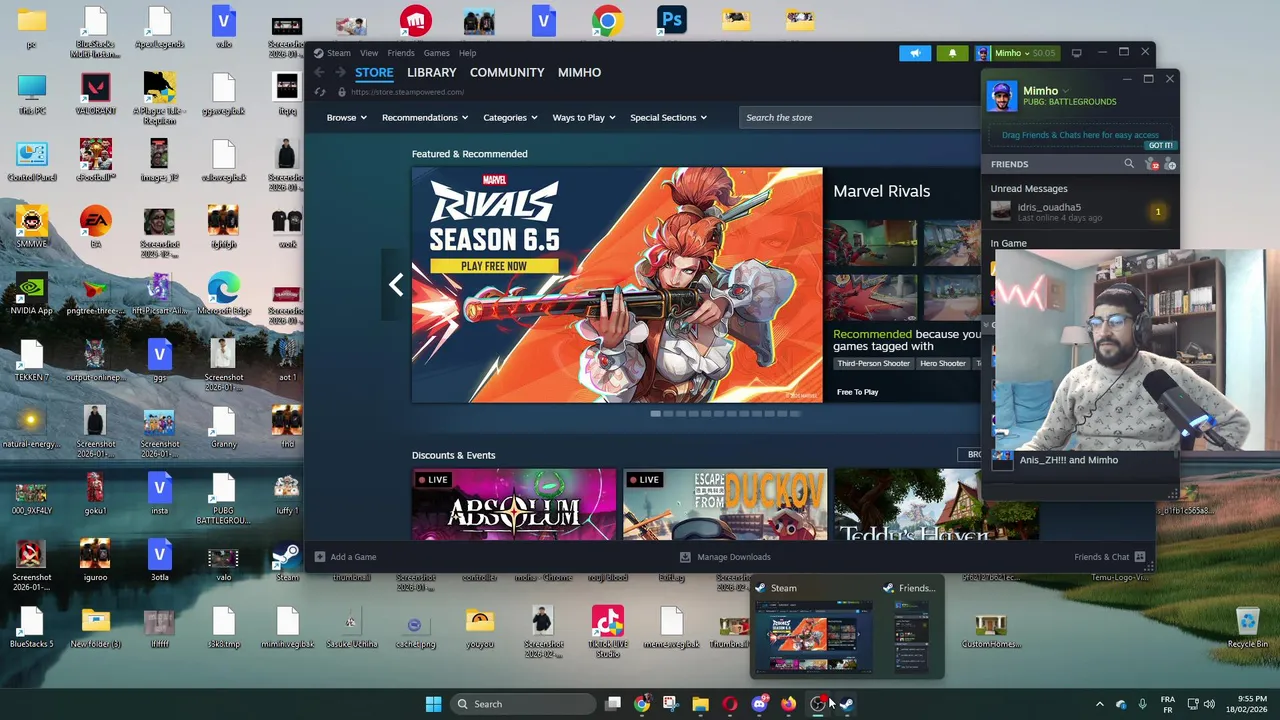Screen dimensions: 1280x720
Task: Open the Marvel Rivals featured banner
Action: tap(617, 285)
